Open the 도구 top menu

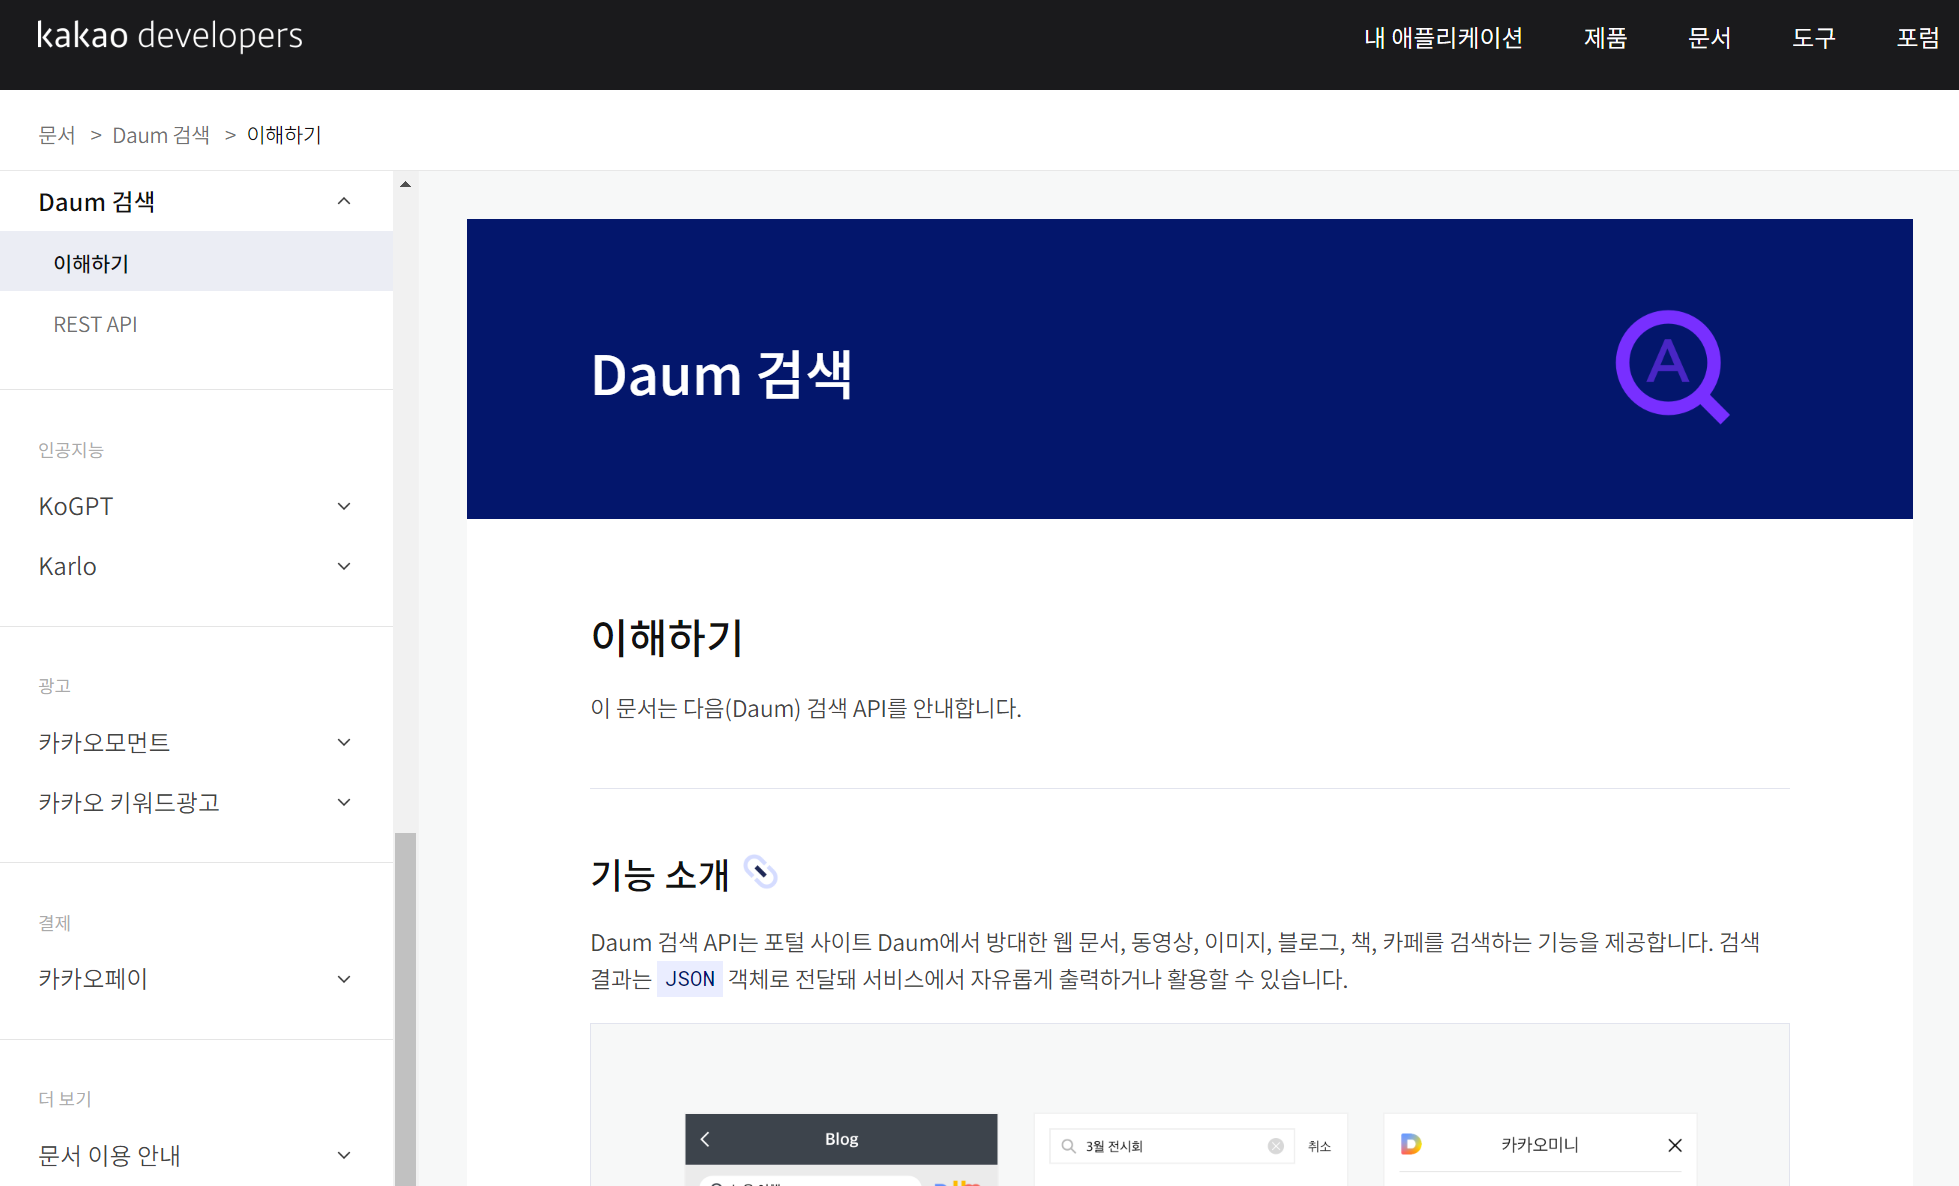1813,38
